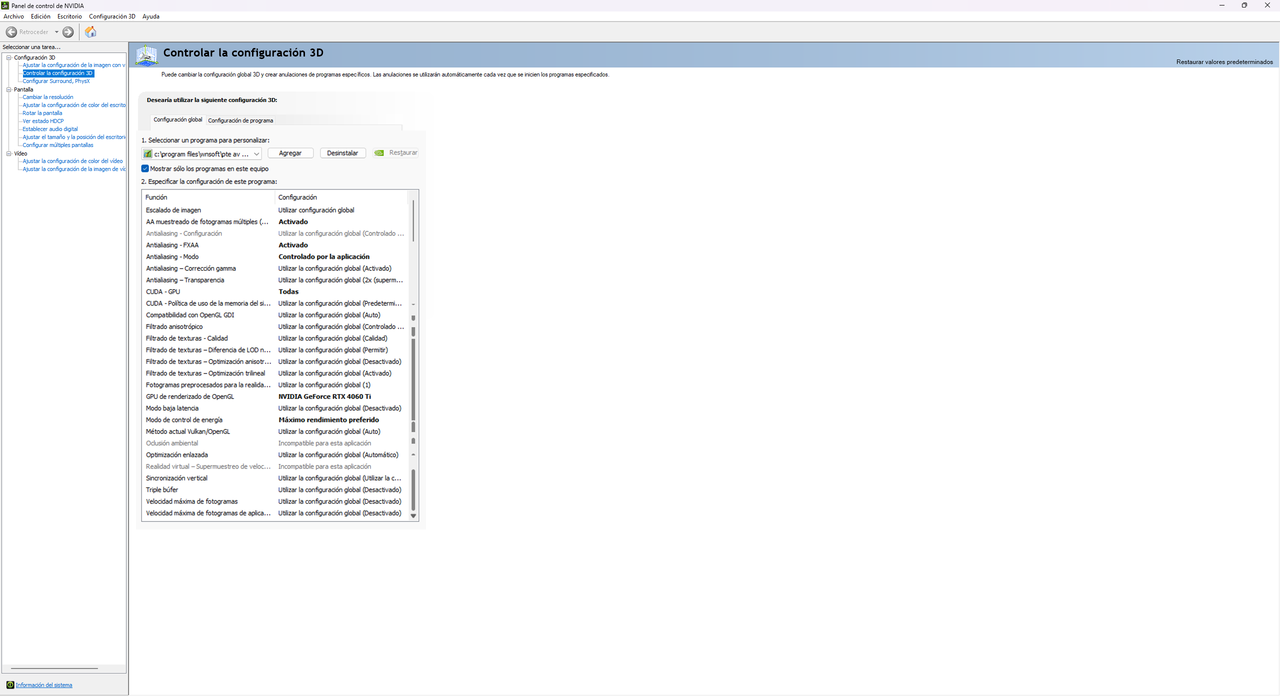Open the Edición menu
1280x696 pixels.
tap(40, 17)
